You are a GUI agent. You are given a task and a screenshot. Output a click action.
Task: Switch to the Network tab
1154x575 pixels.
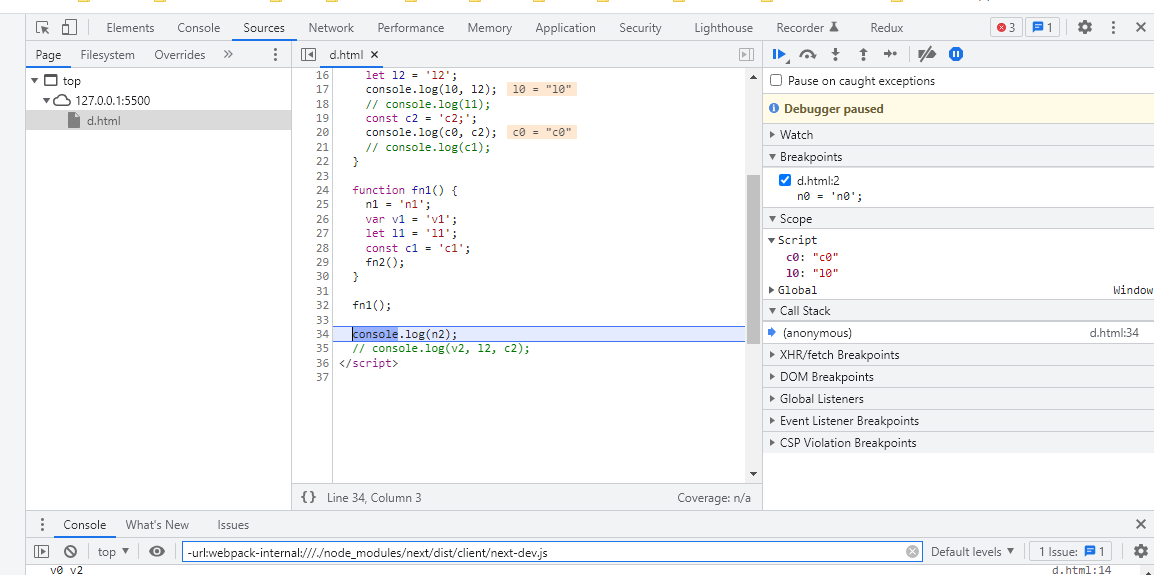(331, 28)
